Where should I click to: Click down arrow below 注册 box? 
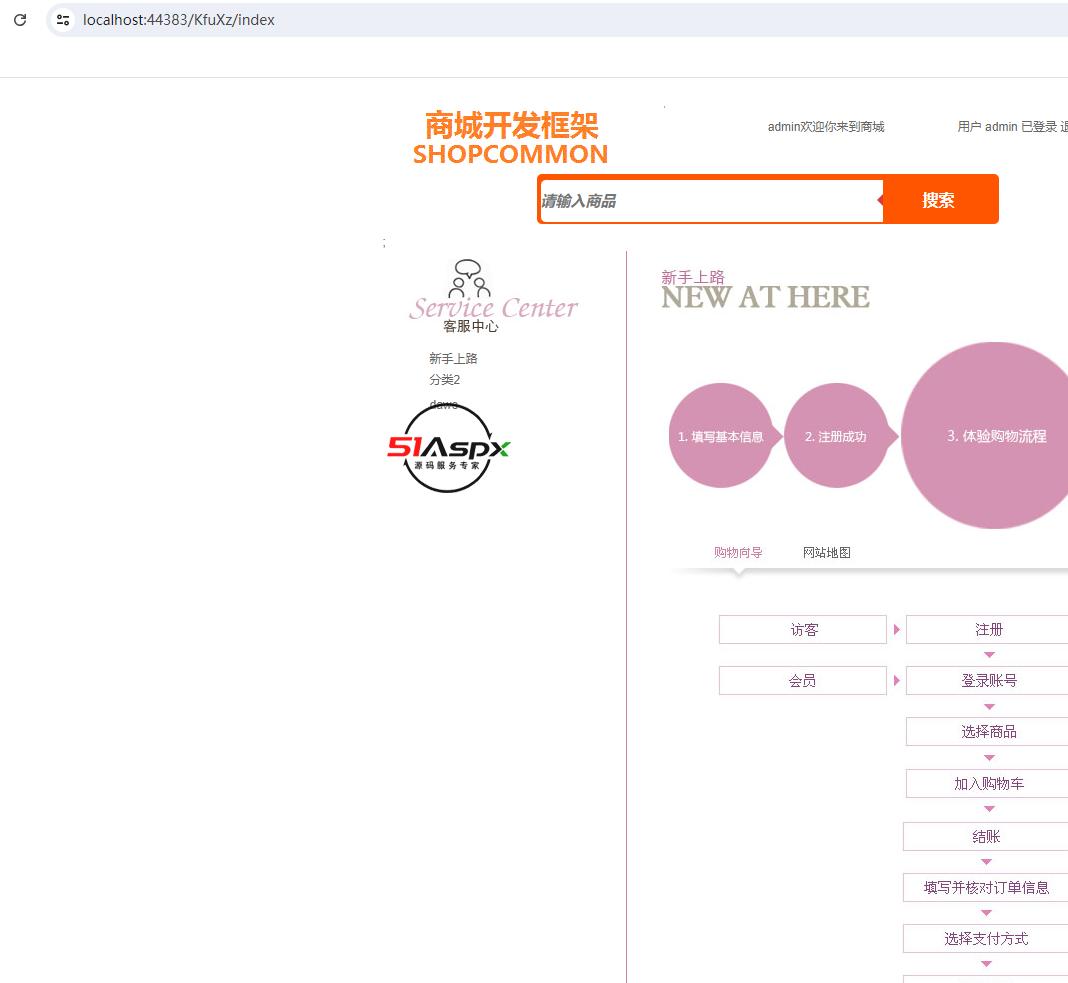pyautogui.click(x=990, y=655)
